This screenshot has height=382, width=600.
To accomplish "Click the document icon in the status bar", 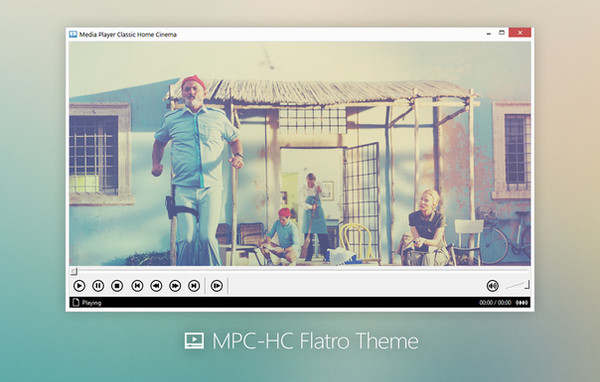I will click(x=75, y=303).
